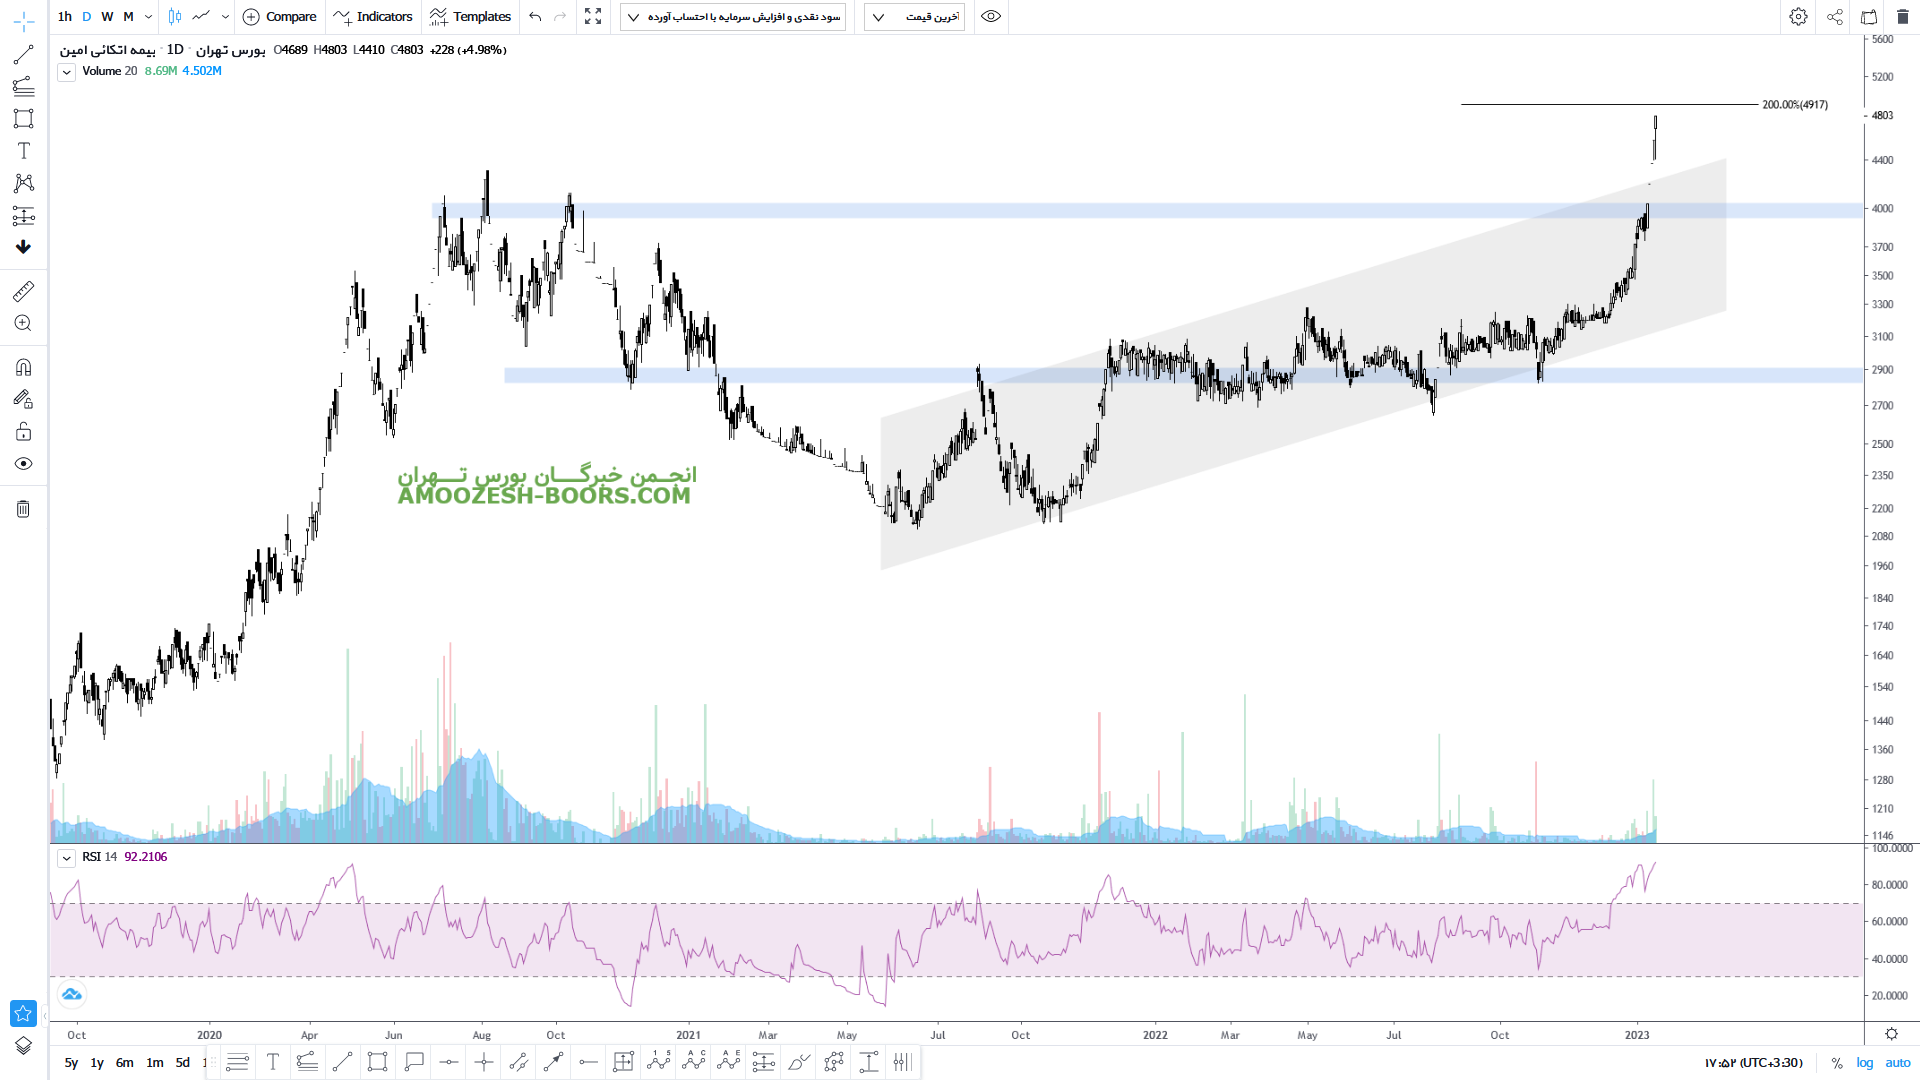Open the ruler measure tool
The height and width of the screenshot is (1080, 1920).
point(23,291)
